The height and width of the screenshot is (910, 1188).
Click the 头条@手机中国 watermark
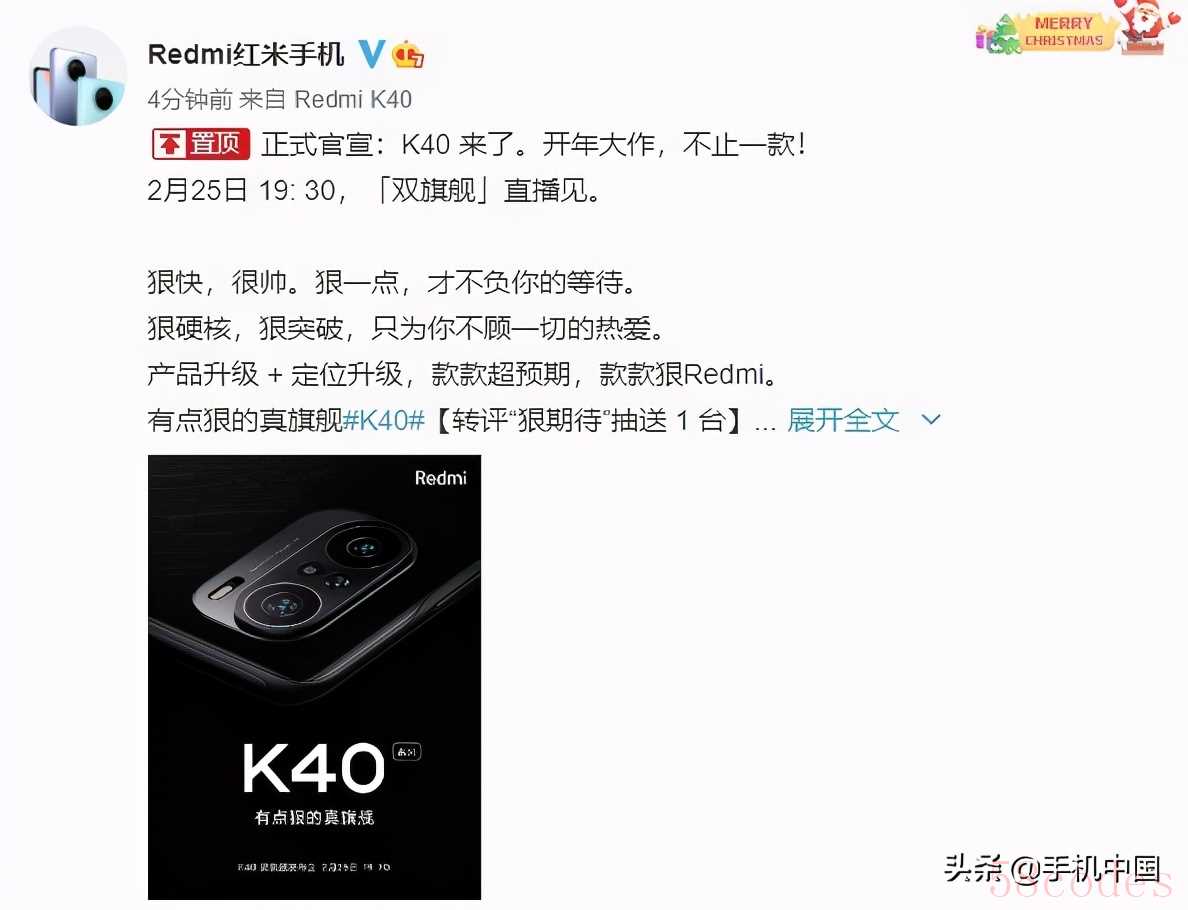(x=1052, y=869)
